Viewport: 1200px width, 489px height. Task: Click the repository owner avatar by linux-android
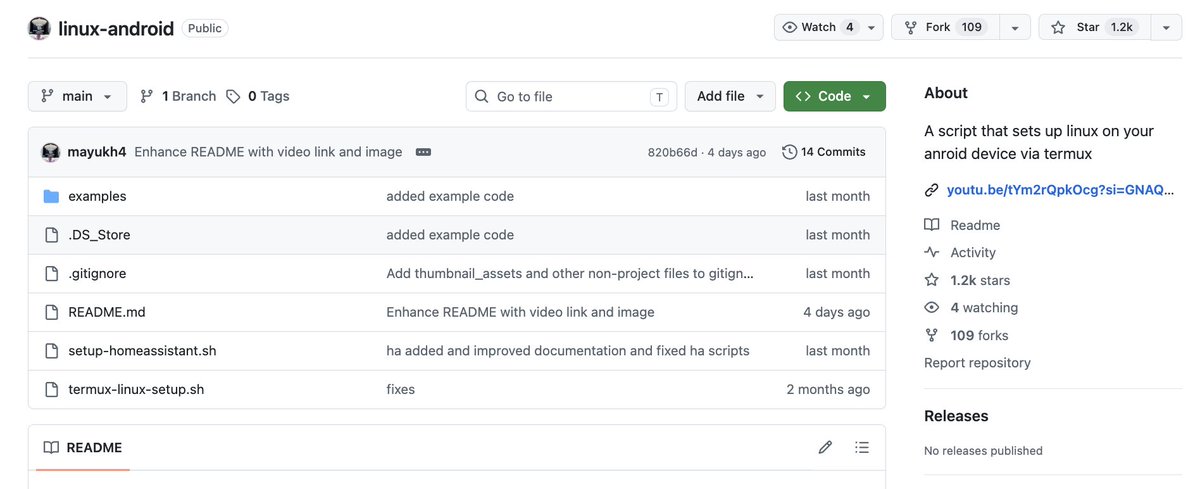click(39, 28)
